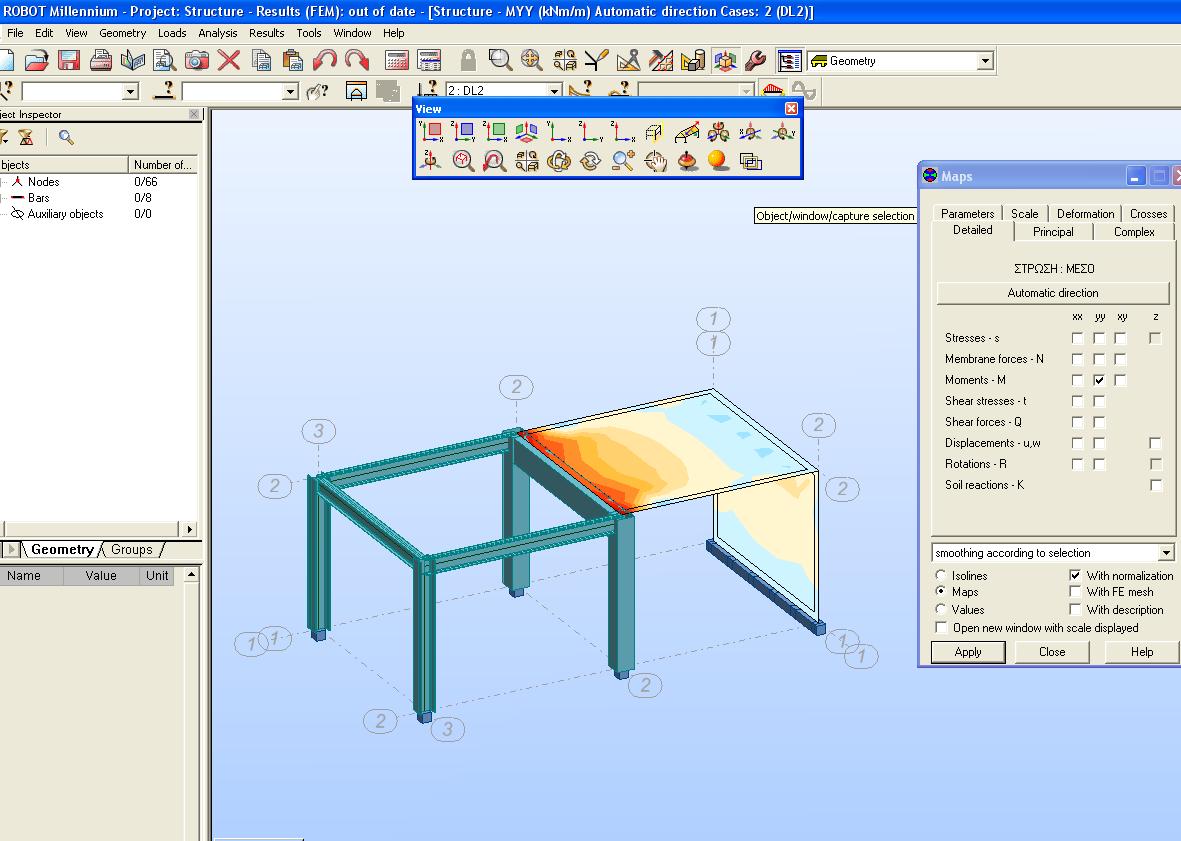Select ZY plane projection (blue square) in View toolbar
The width and height of the screenshot is (1181, 841).
463,133
